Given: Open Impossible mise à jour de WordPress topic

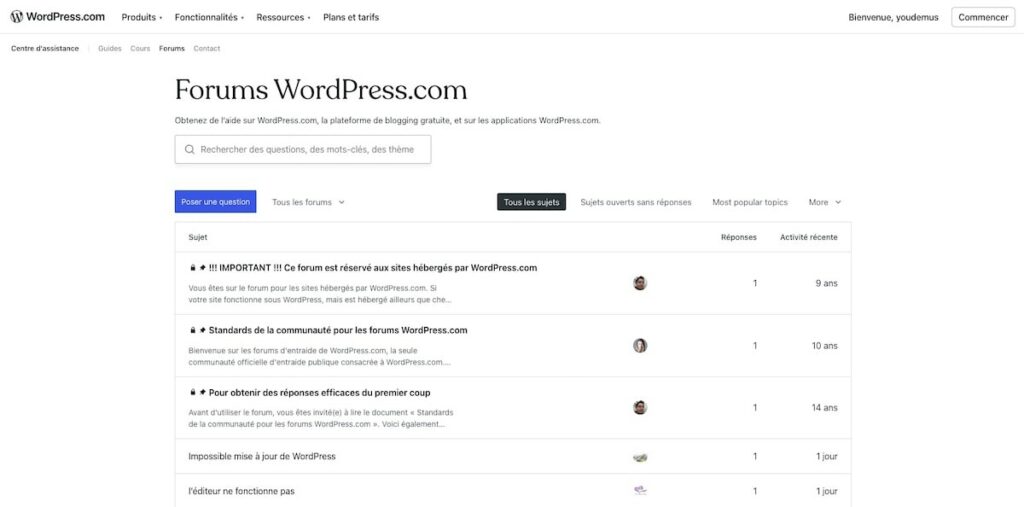Looking at the screenshot, I should coord(262,457).
